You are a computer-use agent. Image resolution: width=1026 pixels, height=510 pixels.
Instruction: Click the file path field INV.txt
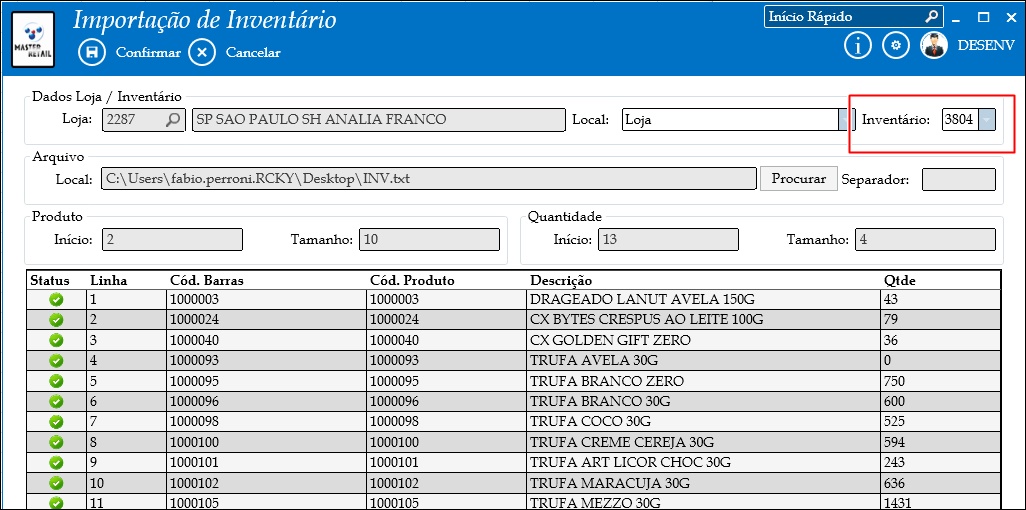click(428, 179)
